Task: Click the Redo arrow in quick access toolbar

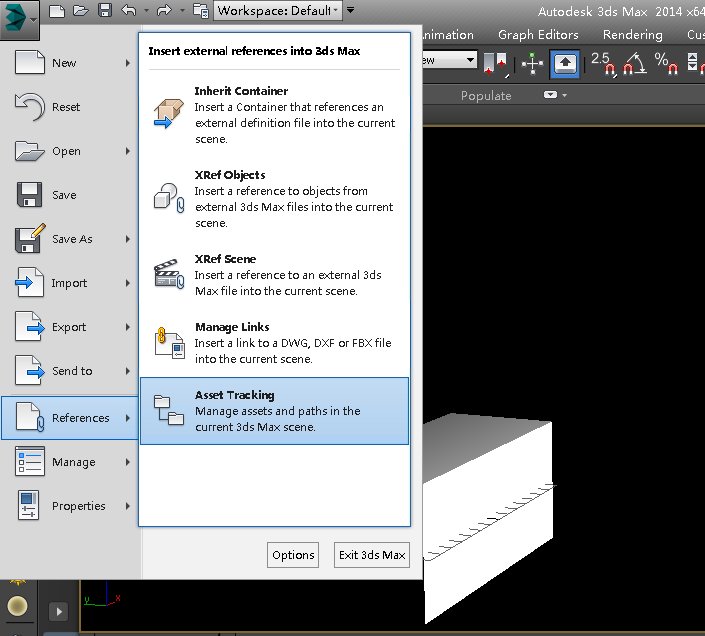Action: click(164, 10)
